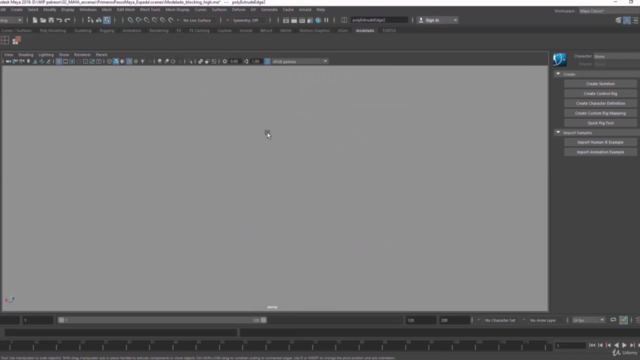The height and width of the screenshot is (360, 640).
Task: Toggle the grid display in panel toolbar
Action: click(59, 61)
